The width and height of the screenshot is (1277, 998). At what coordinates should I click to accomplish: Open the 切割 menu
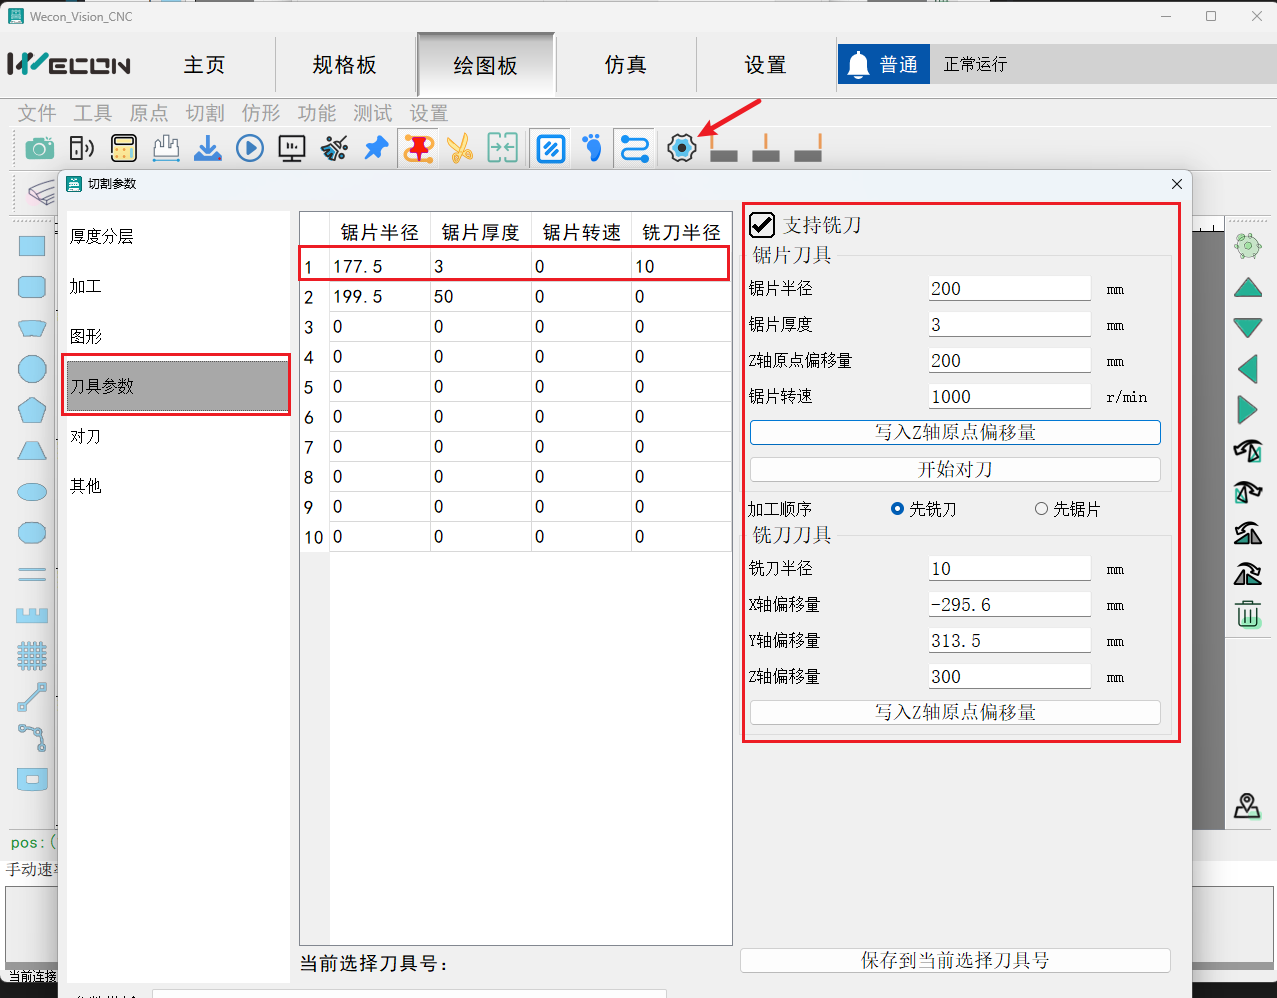(205, 113)
